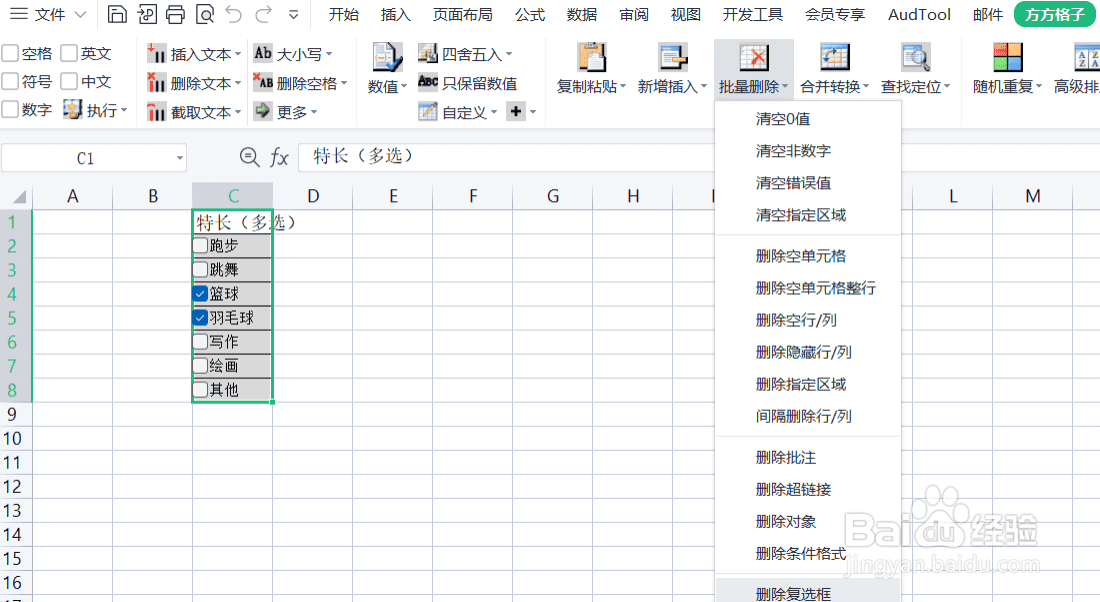
Task: Uncheck the 篮球 checkbox
Action: [x=201, y=294]
